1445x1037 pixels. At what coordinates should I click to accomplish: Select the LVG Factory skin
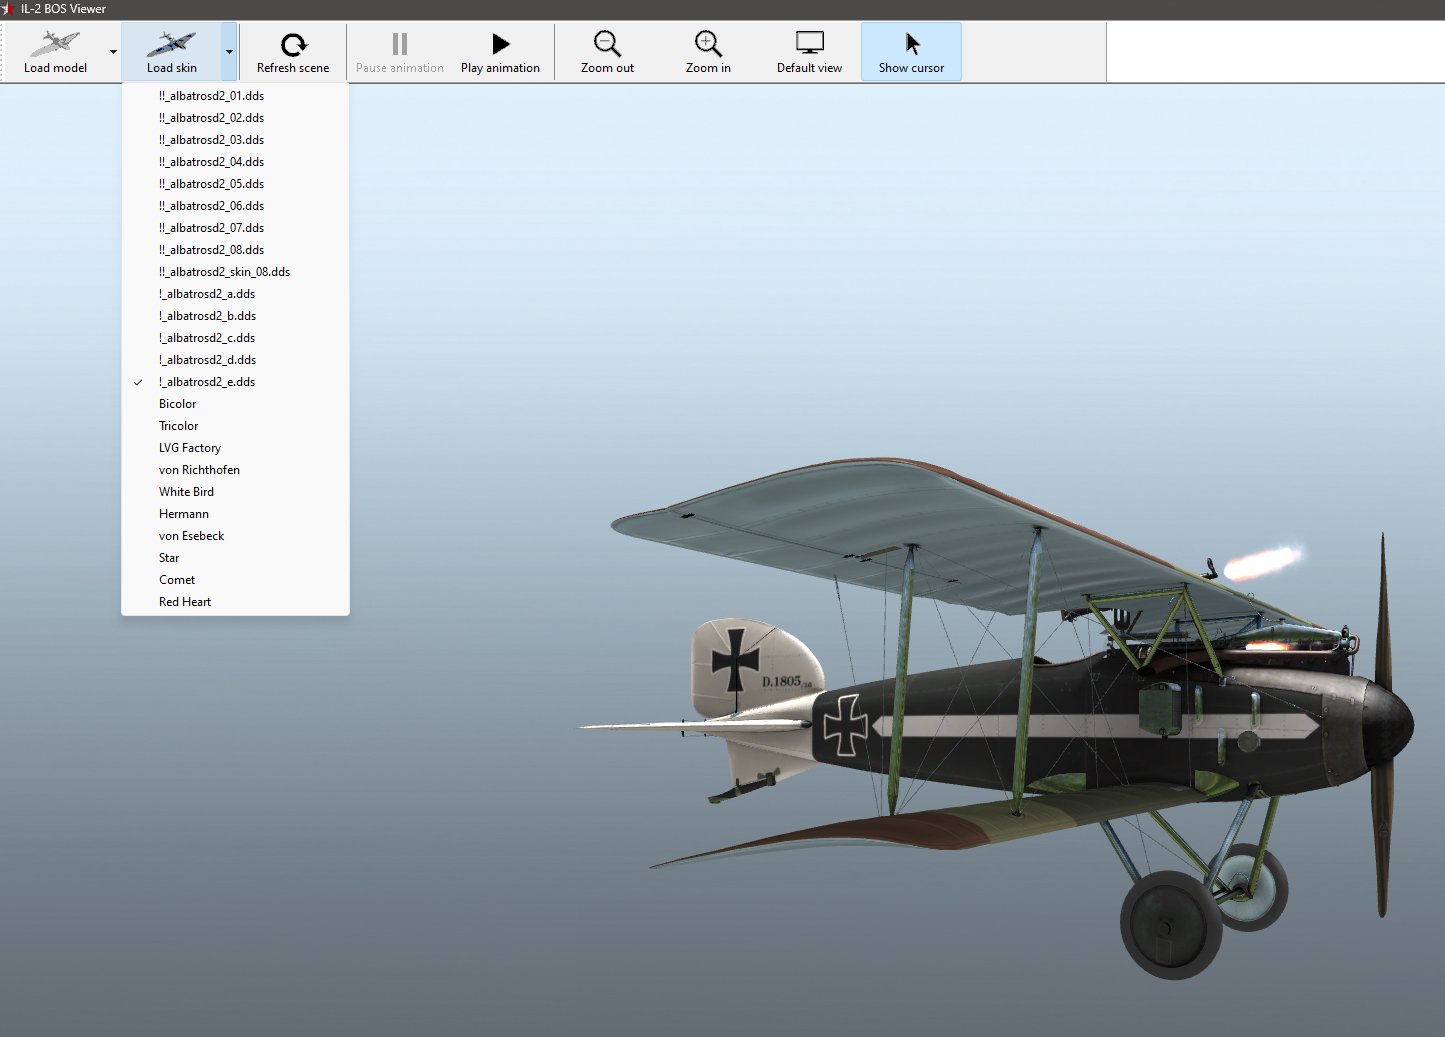(x=235, y=448)
